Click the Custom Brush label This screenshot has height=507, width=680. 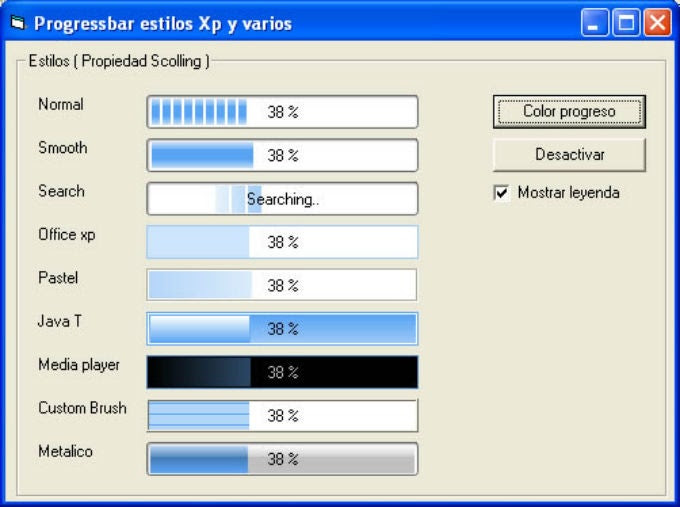[82, 408]
